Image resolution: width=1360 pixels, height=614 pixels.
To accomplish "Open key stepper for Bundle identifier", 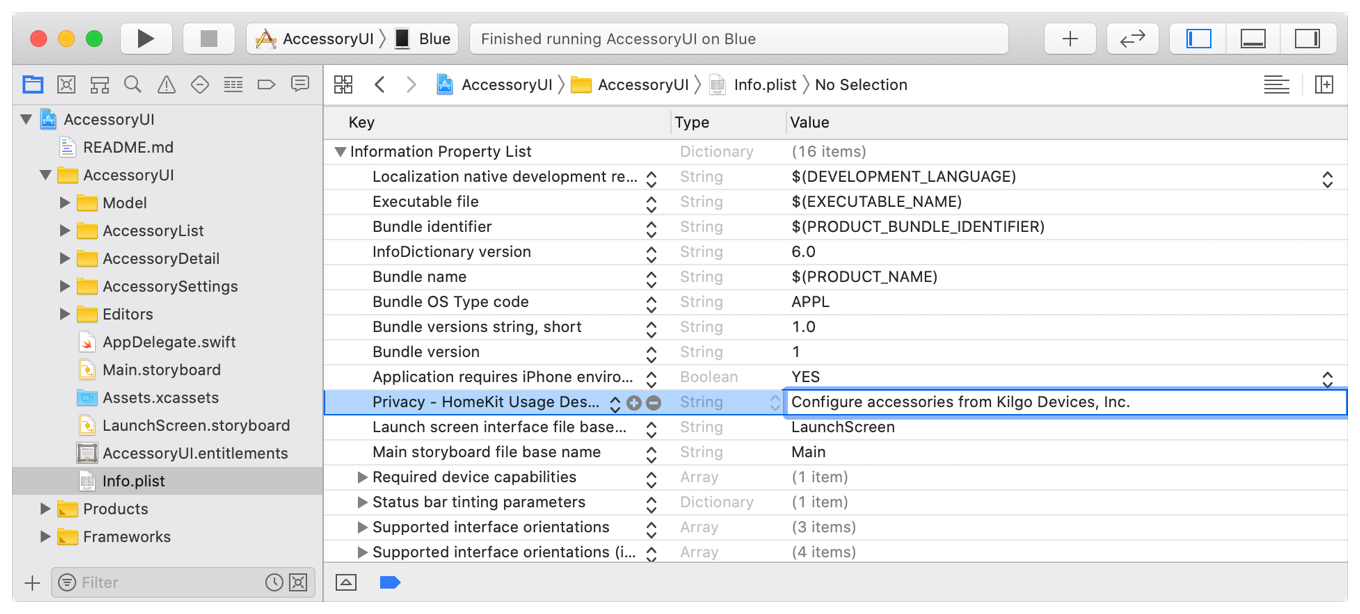I will (x=651, y=228).
